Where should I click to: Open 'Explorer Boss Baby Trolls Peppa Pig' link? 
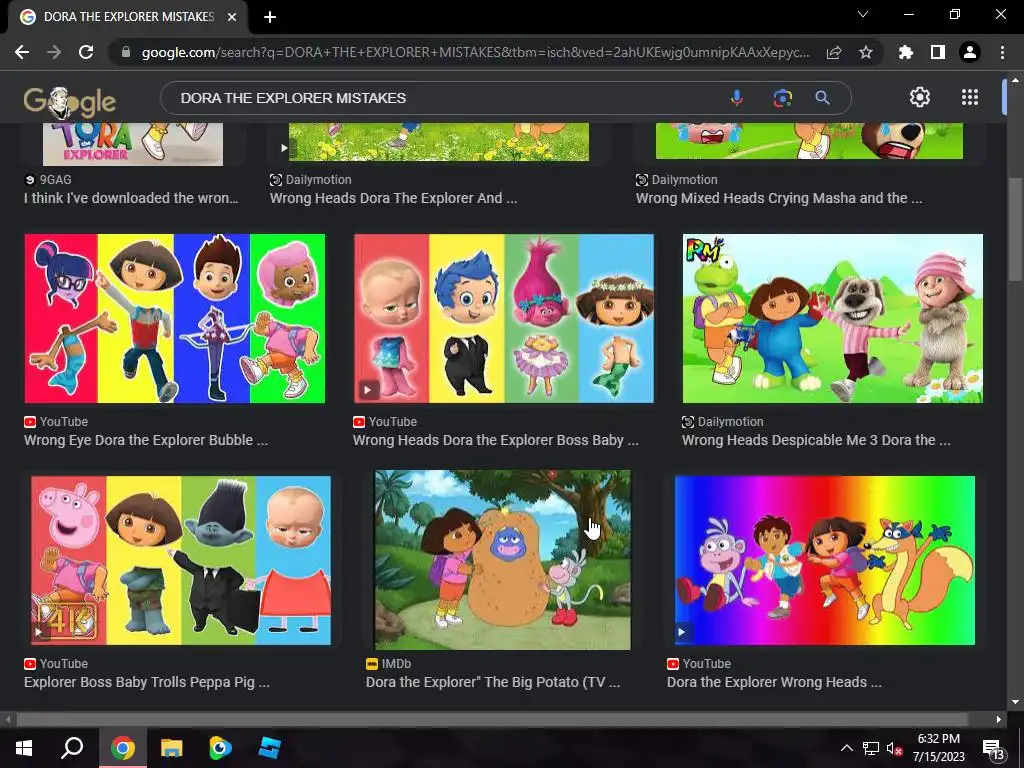point(147,682)
